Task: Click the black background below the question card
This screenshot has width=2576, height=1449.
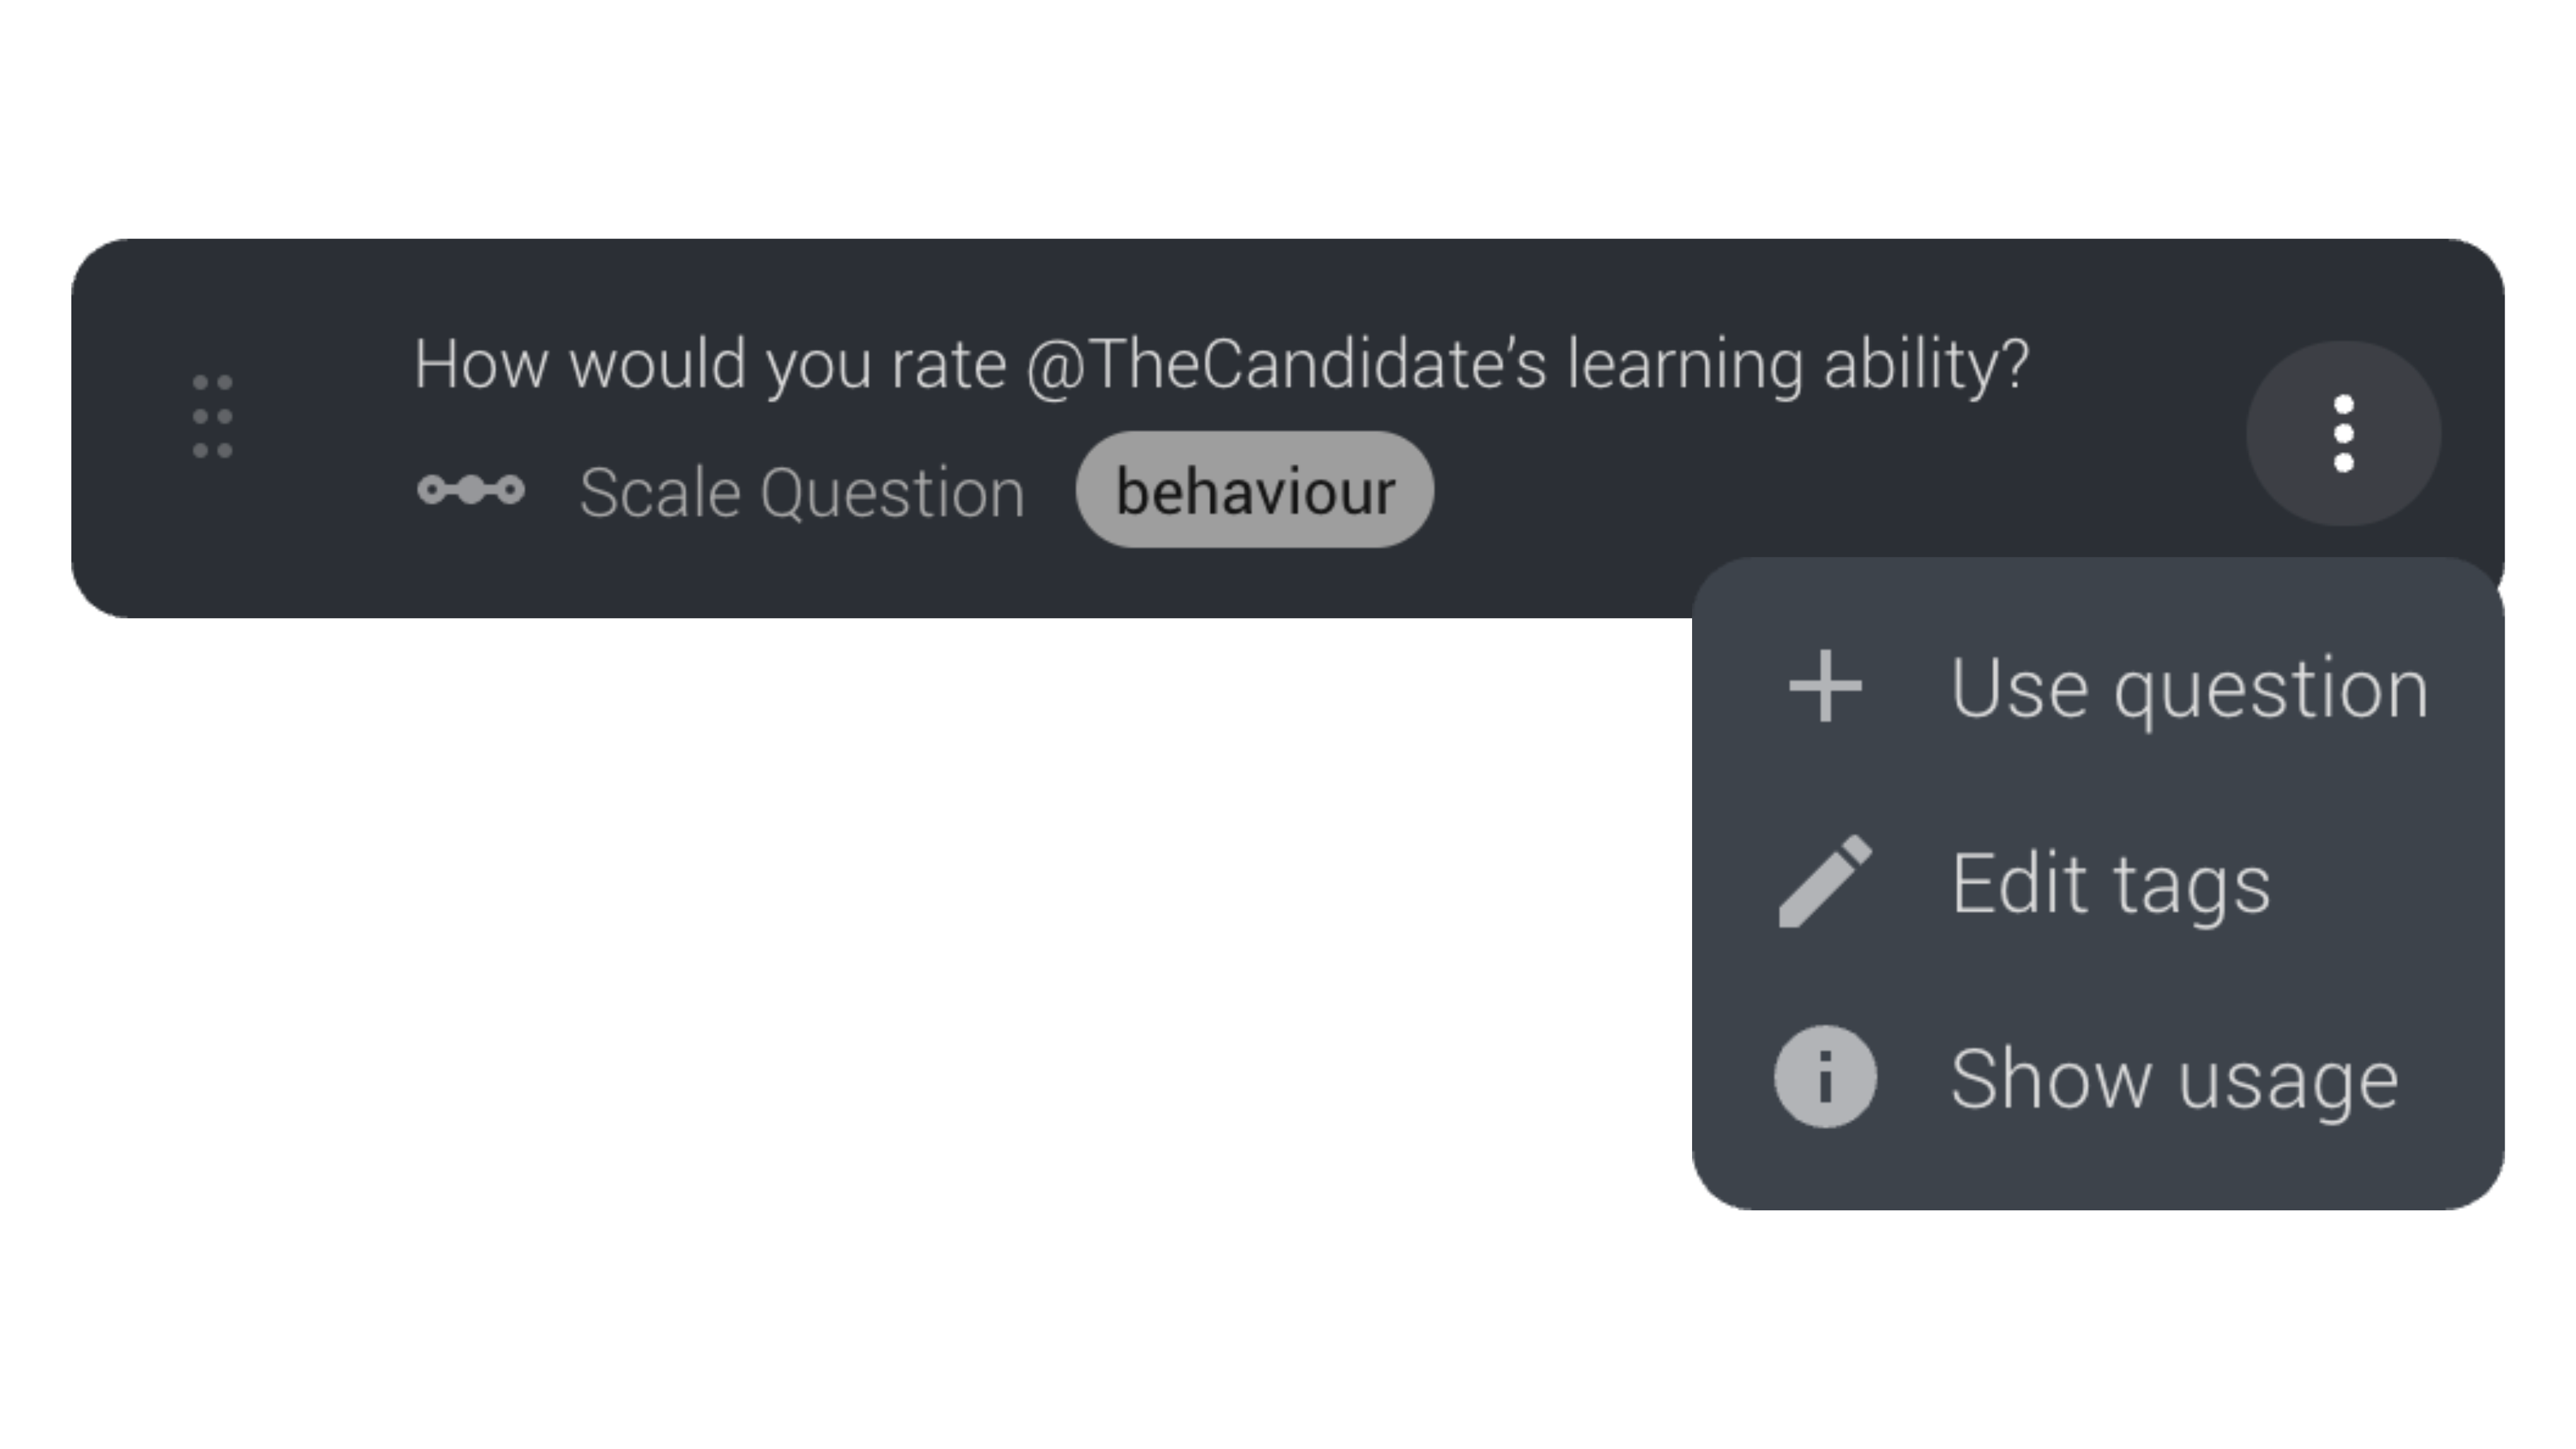Action: [x=800, y=1000]
